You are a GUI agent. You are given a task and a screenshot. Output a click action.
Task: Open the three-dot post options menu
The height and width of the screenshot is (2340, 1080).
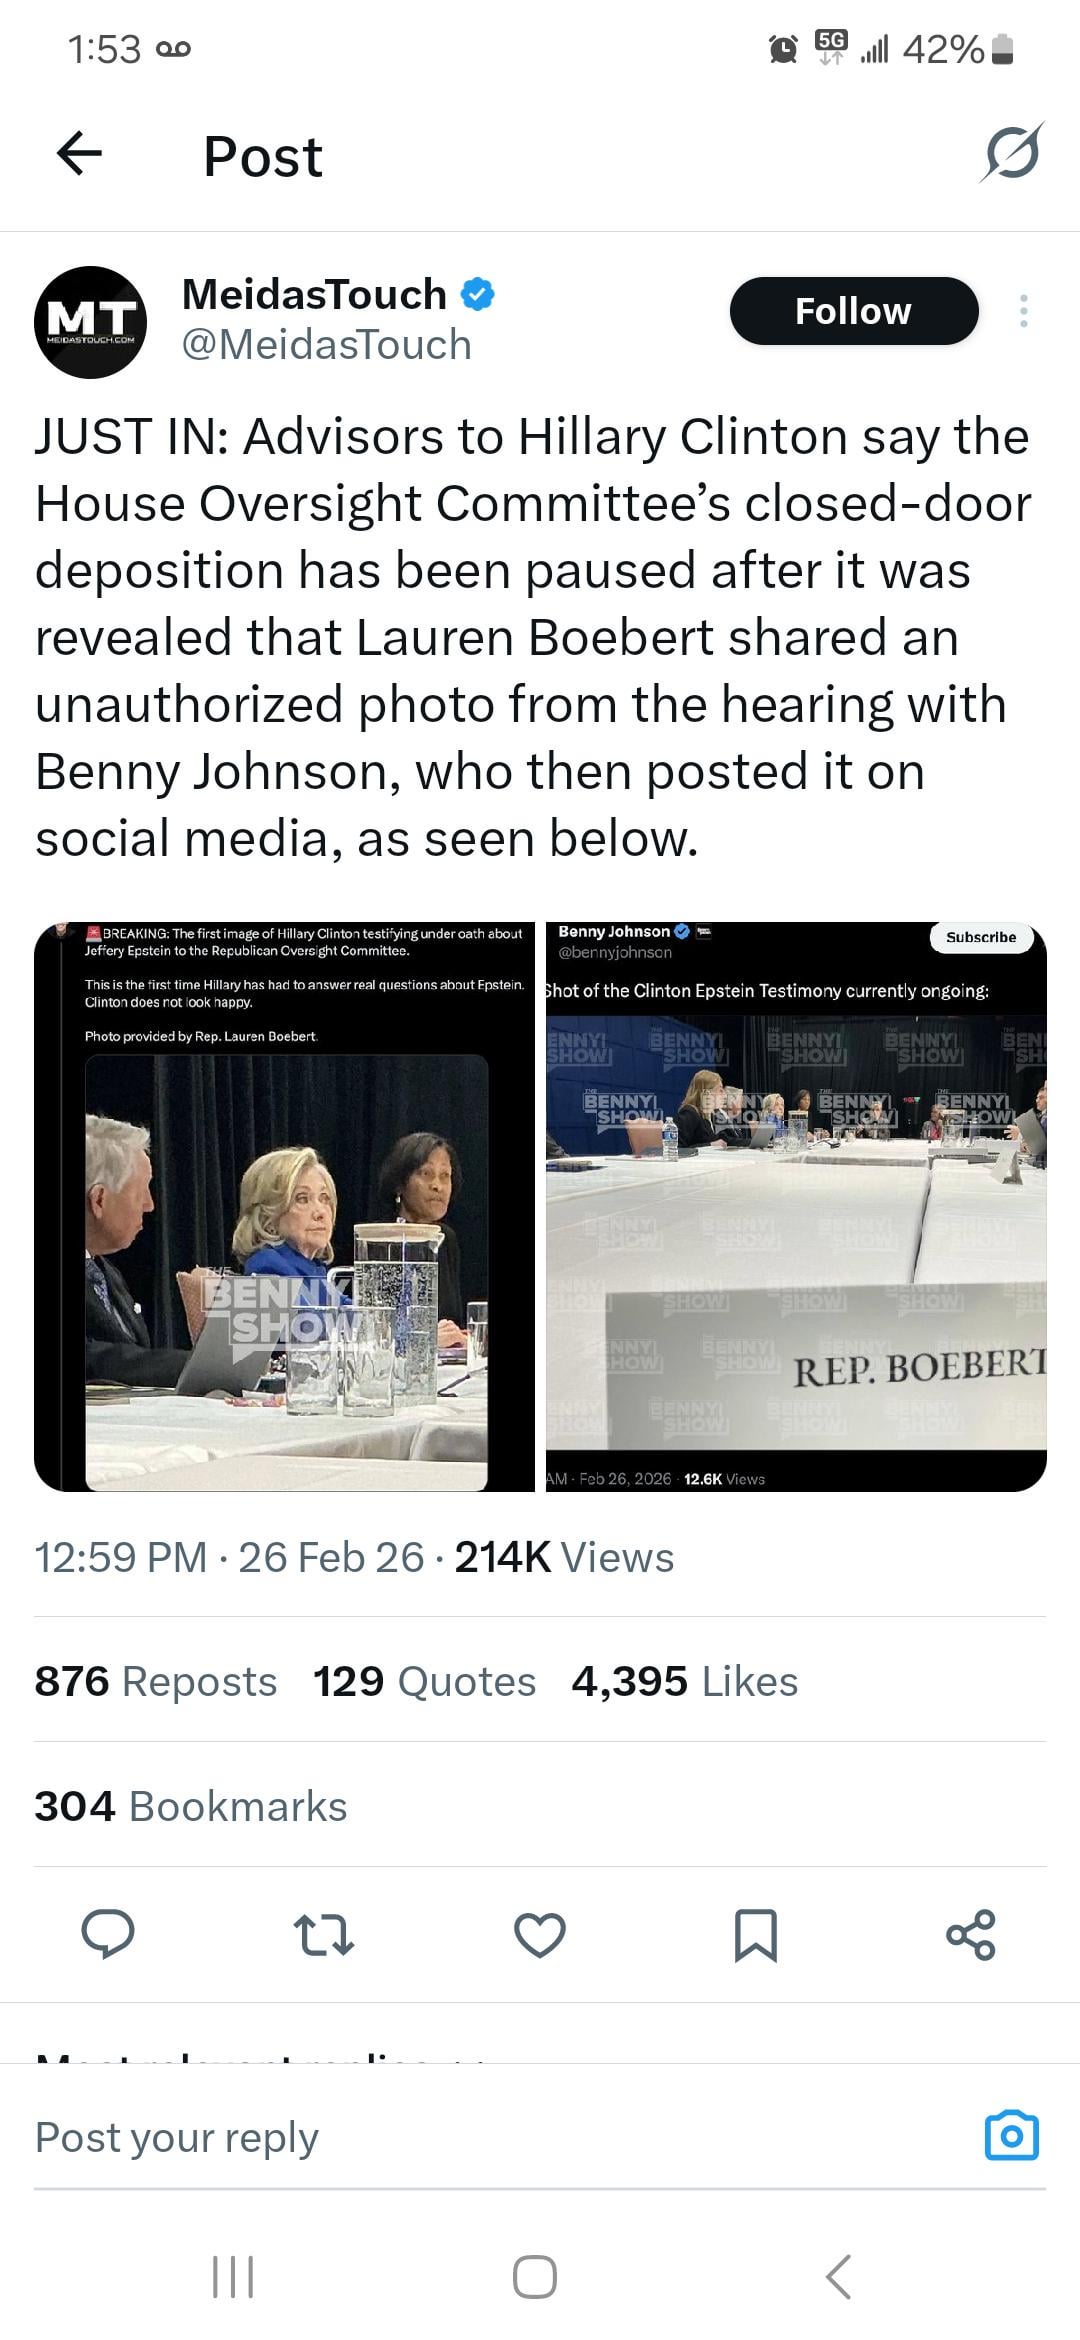[x=1023, y=311]
